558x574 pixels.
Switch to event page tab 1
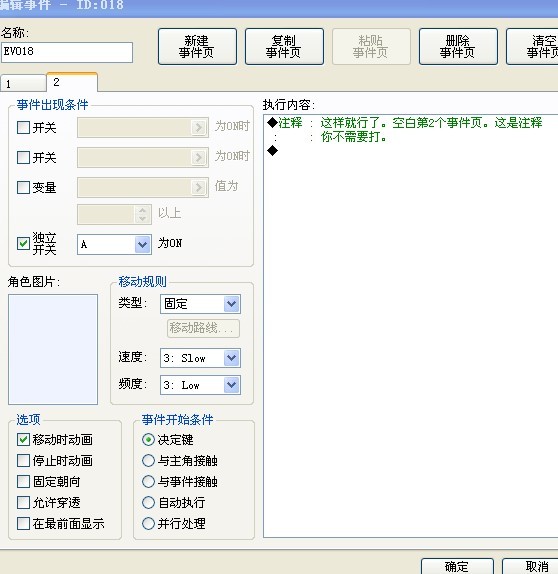(x=23, y=83)
